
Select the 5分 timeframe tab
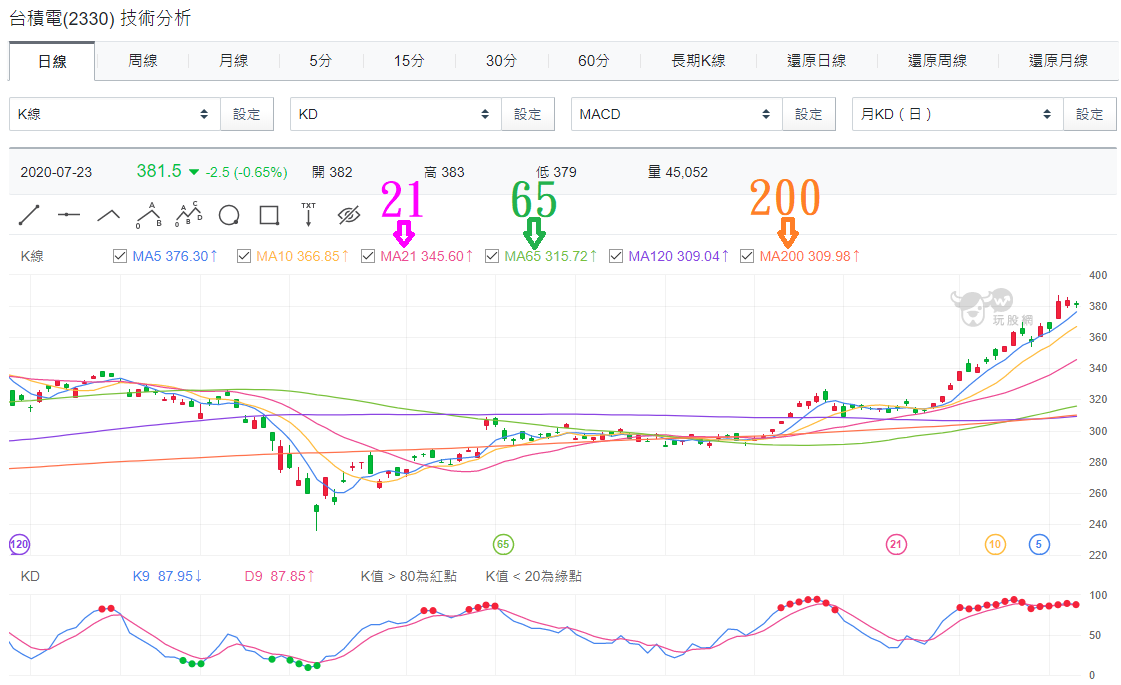click(321, 61)
